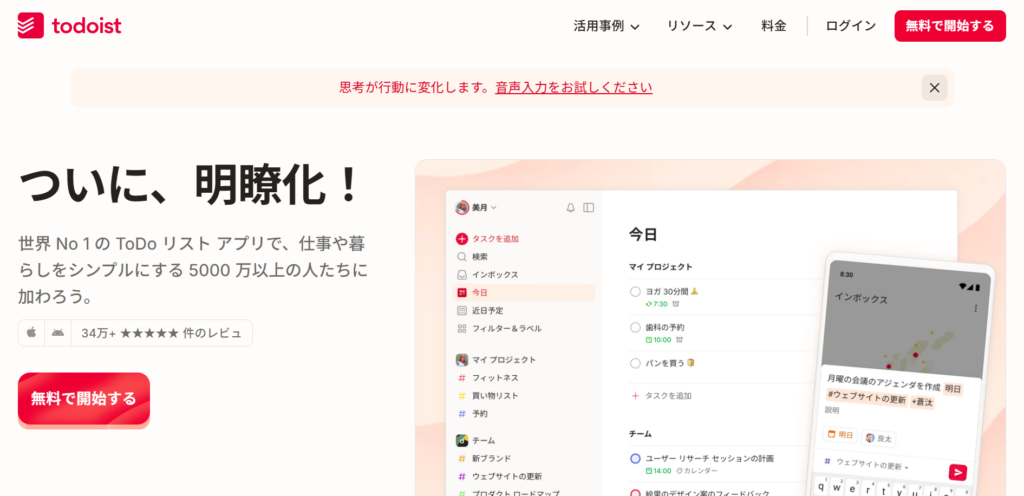The height and width of the screenshot is (496, 1024).
Task: Click the alarm icon next to 7:30
Action: coord(676,304)
